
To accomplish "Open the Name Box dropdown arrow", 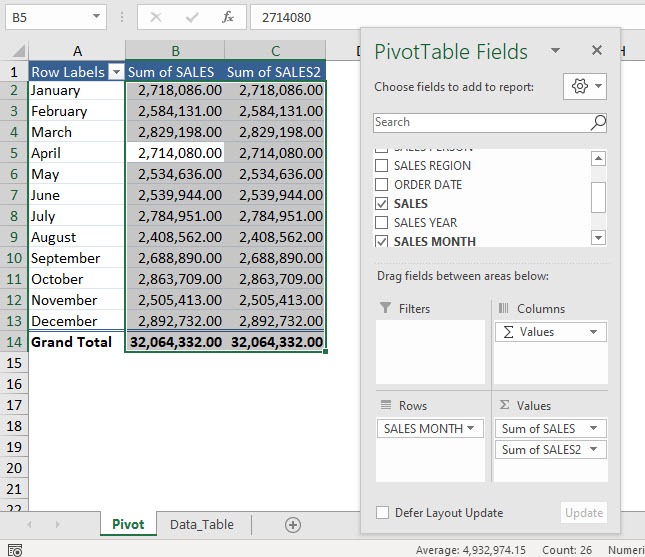I will tap(96, 17).
